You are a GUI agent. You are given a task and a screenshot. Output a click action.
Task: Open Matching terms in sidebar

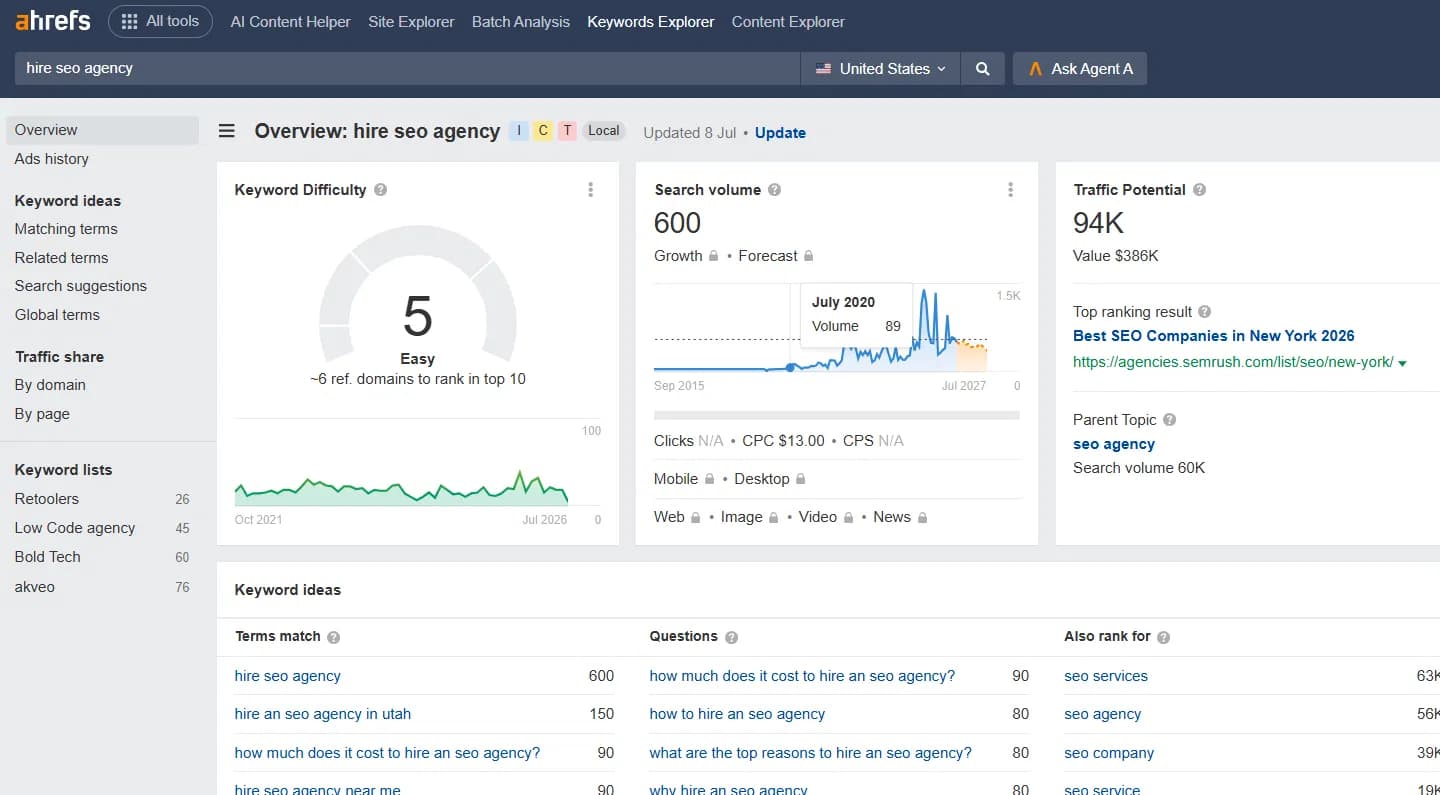tap(66, 229)
